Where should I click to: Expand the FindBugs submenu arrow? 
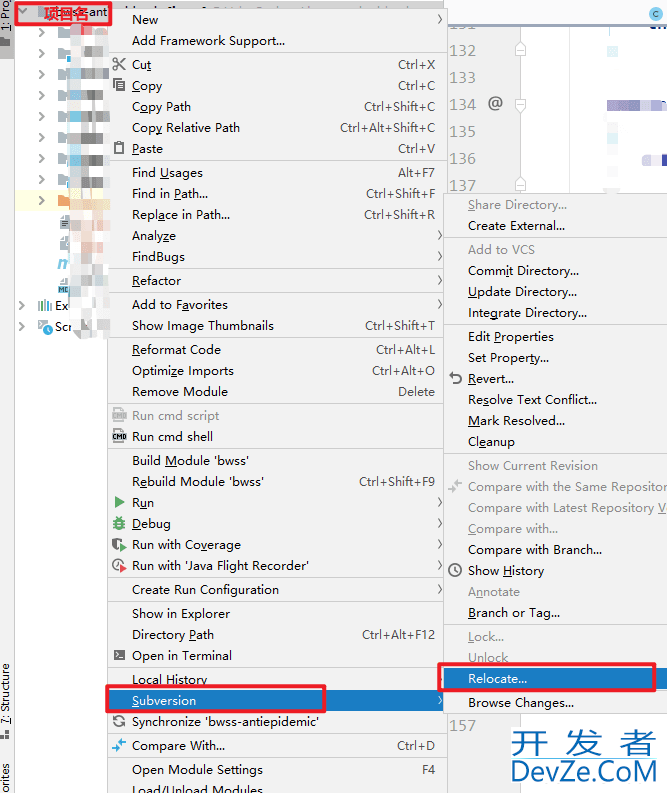[x=439, y=256]
